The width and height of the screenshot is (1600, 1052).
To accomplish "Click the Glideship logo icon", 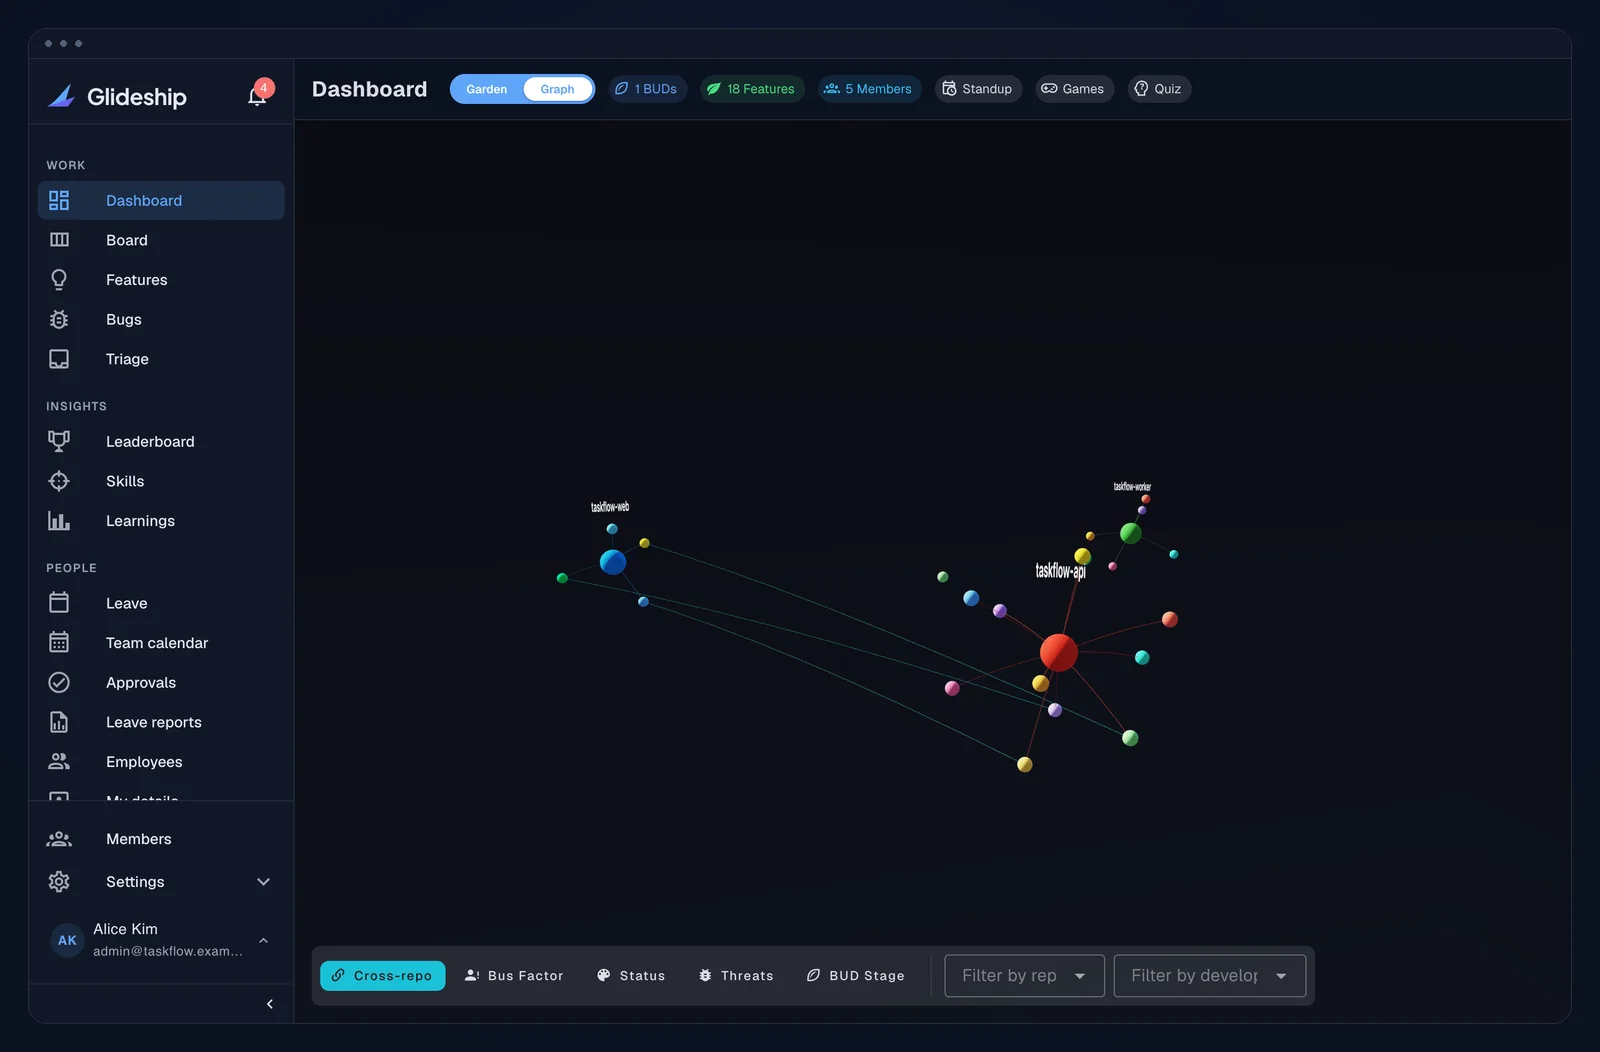I will [x=61, y=96].
